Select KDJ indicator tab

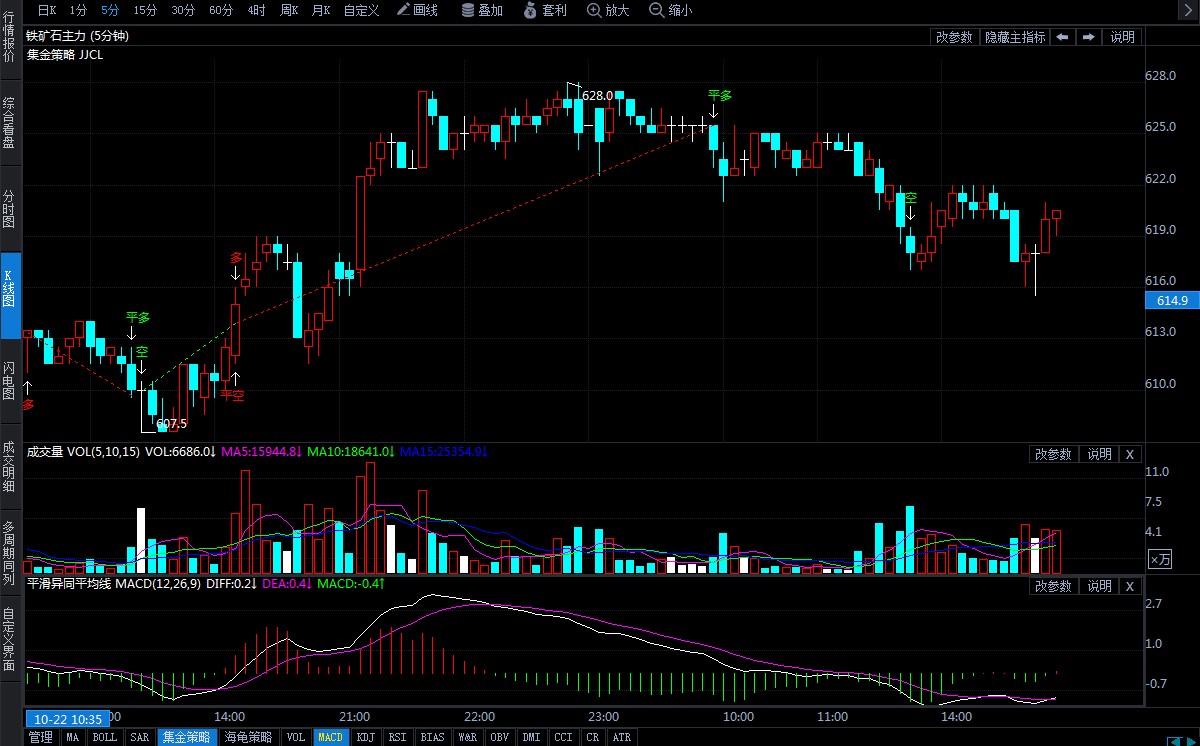tap(365, 737)
